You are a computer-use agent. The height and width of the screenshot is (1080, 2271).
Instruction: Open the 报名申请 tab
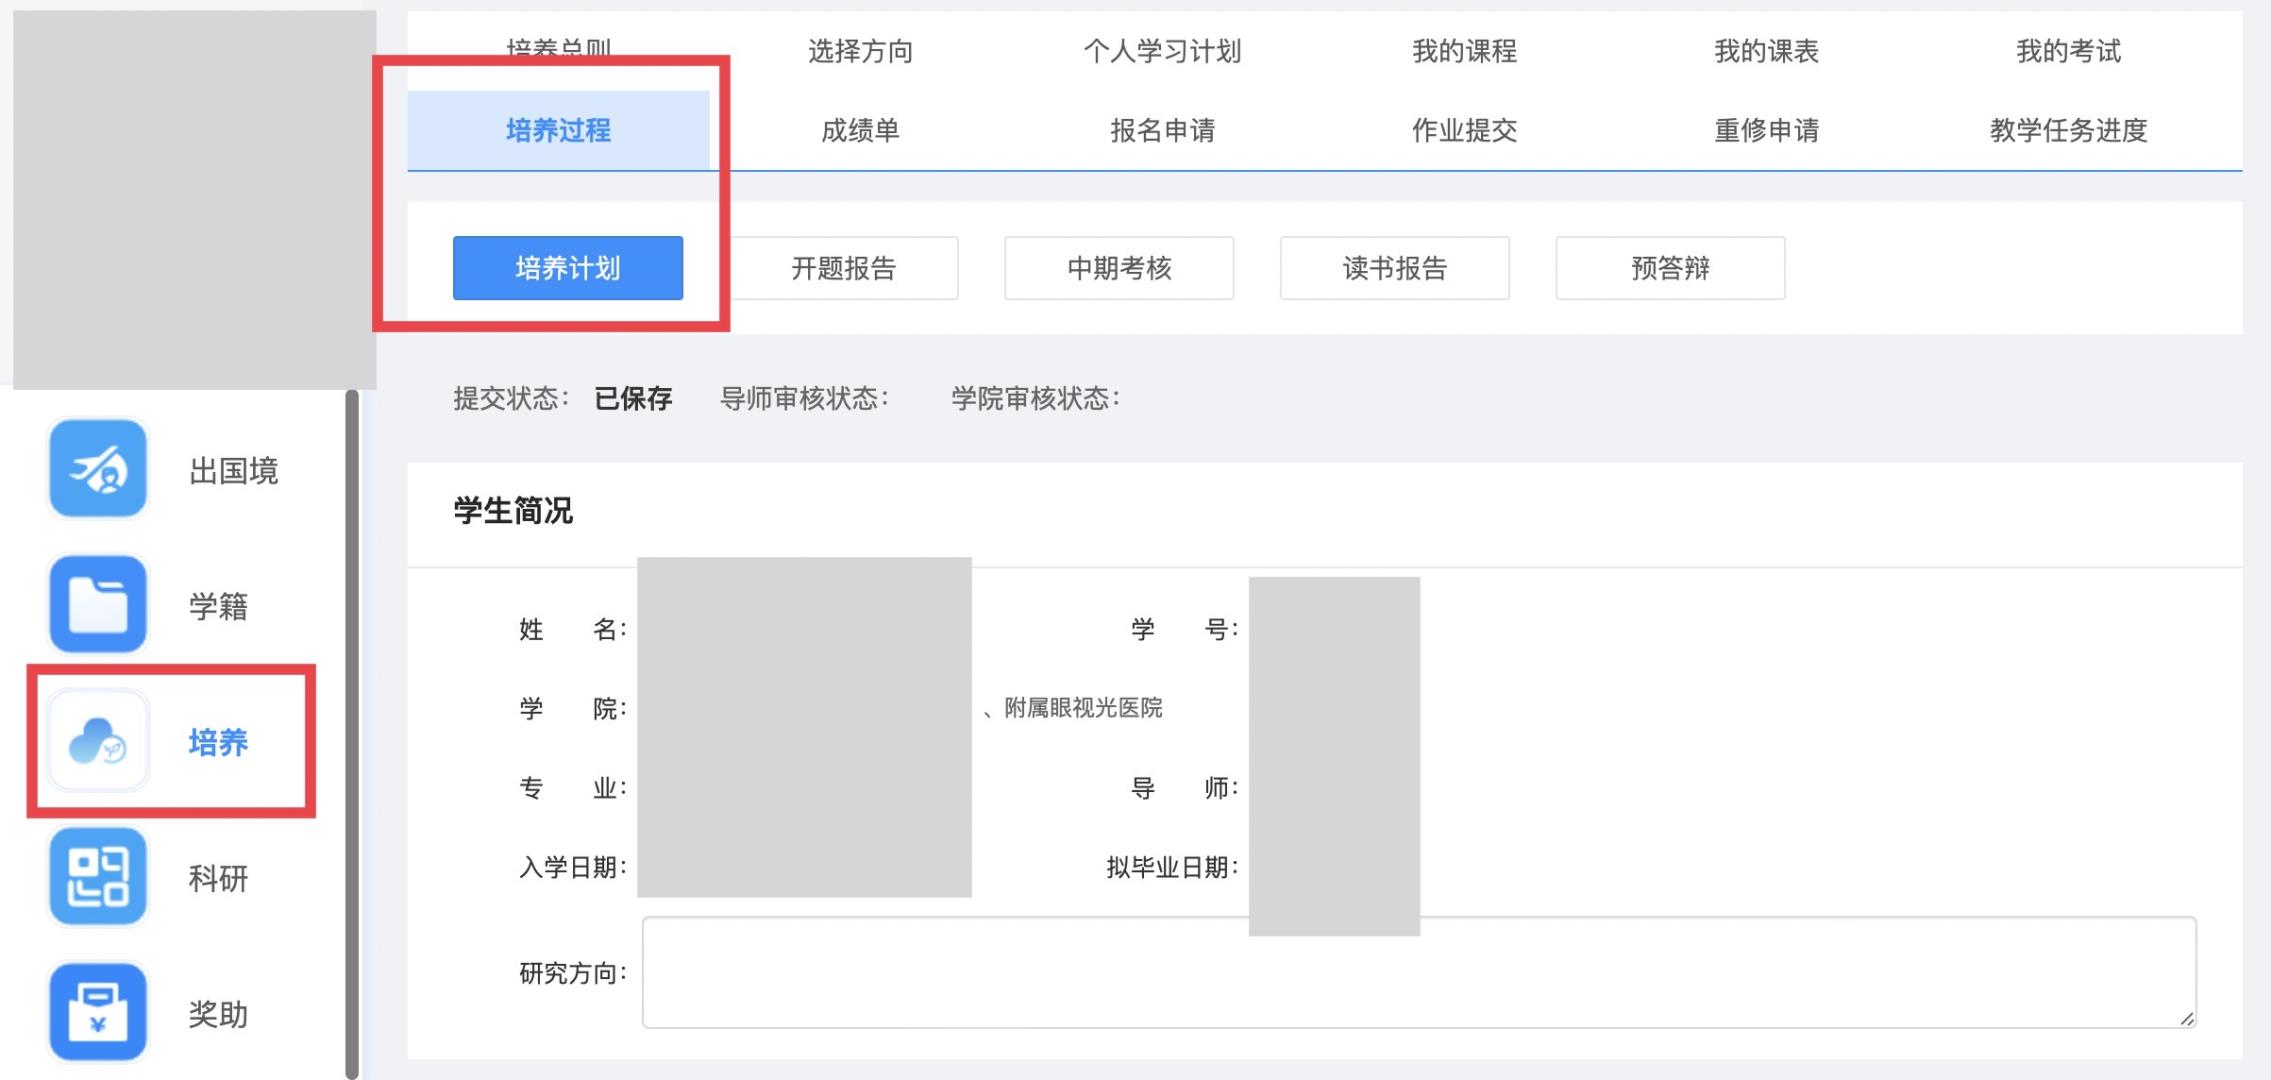[x=1162, y=130]
